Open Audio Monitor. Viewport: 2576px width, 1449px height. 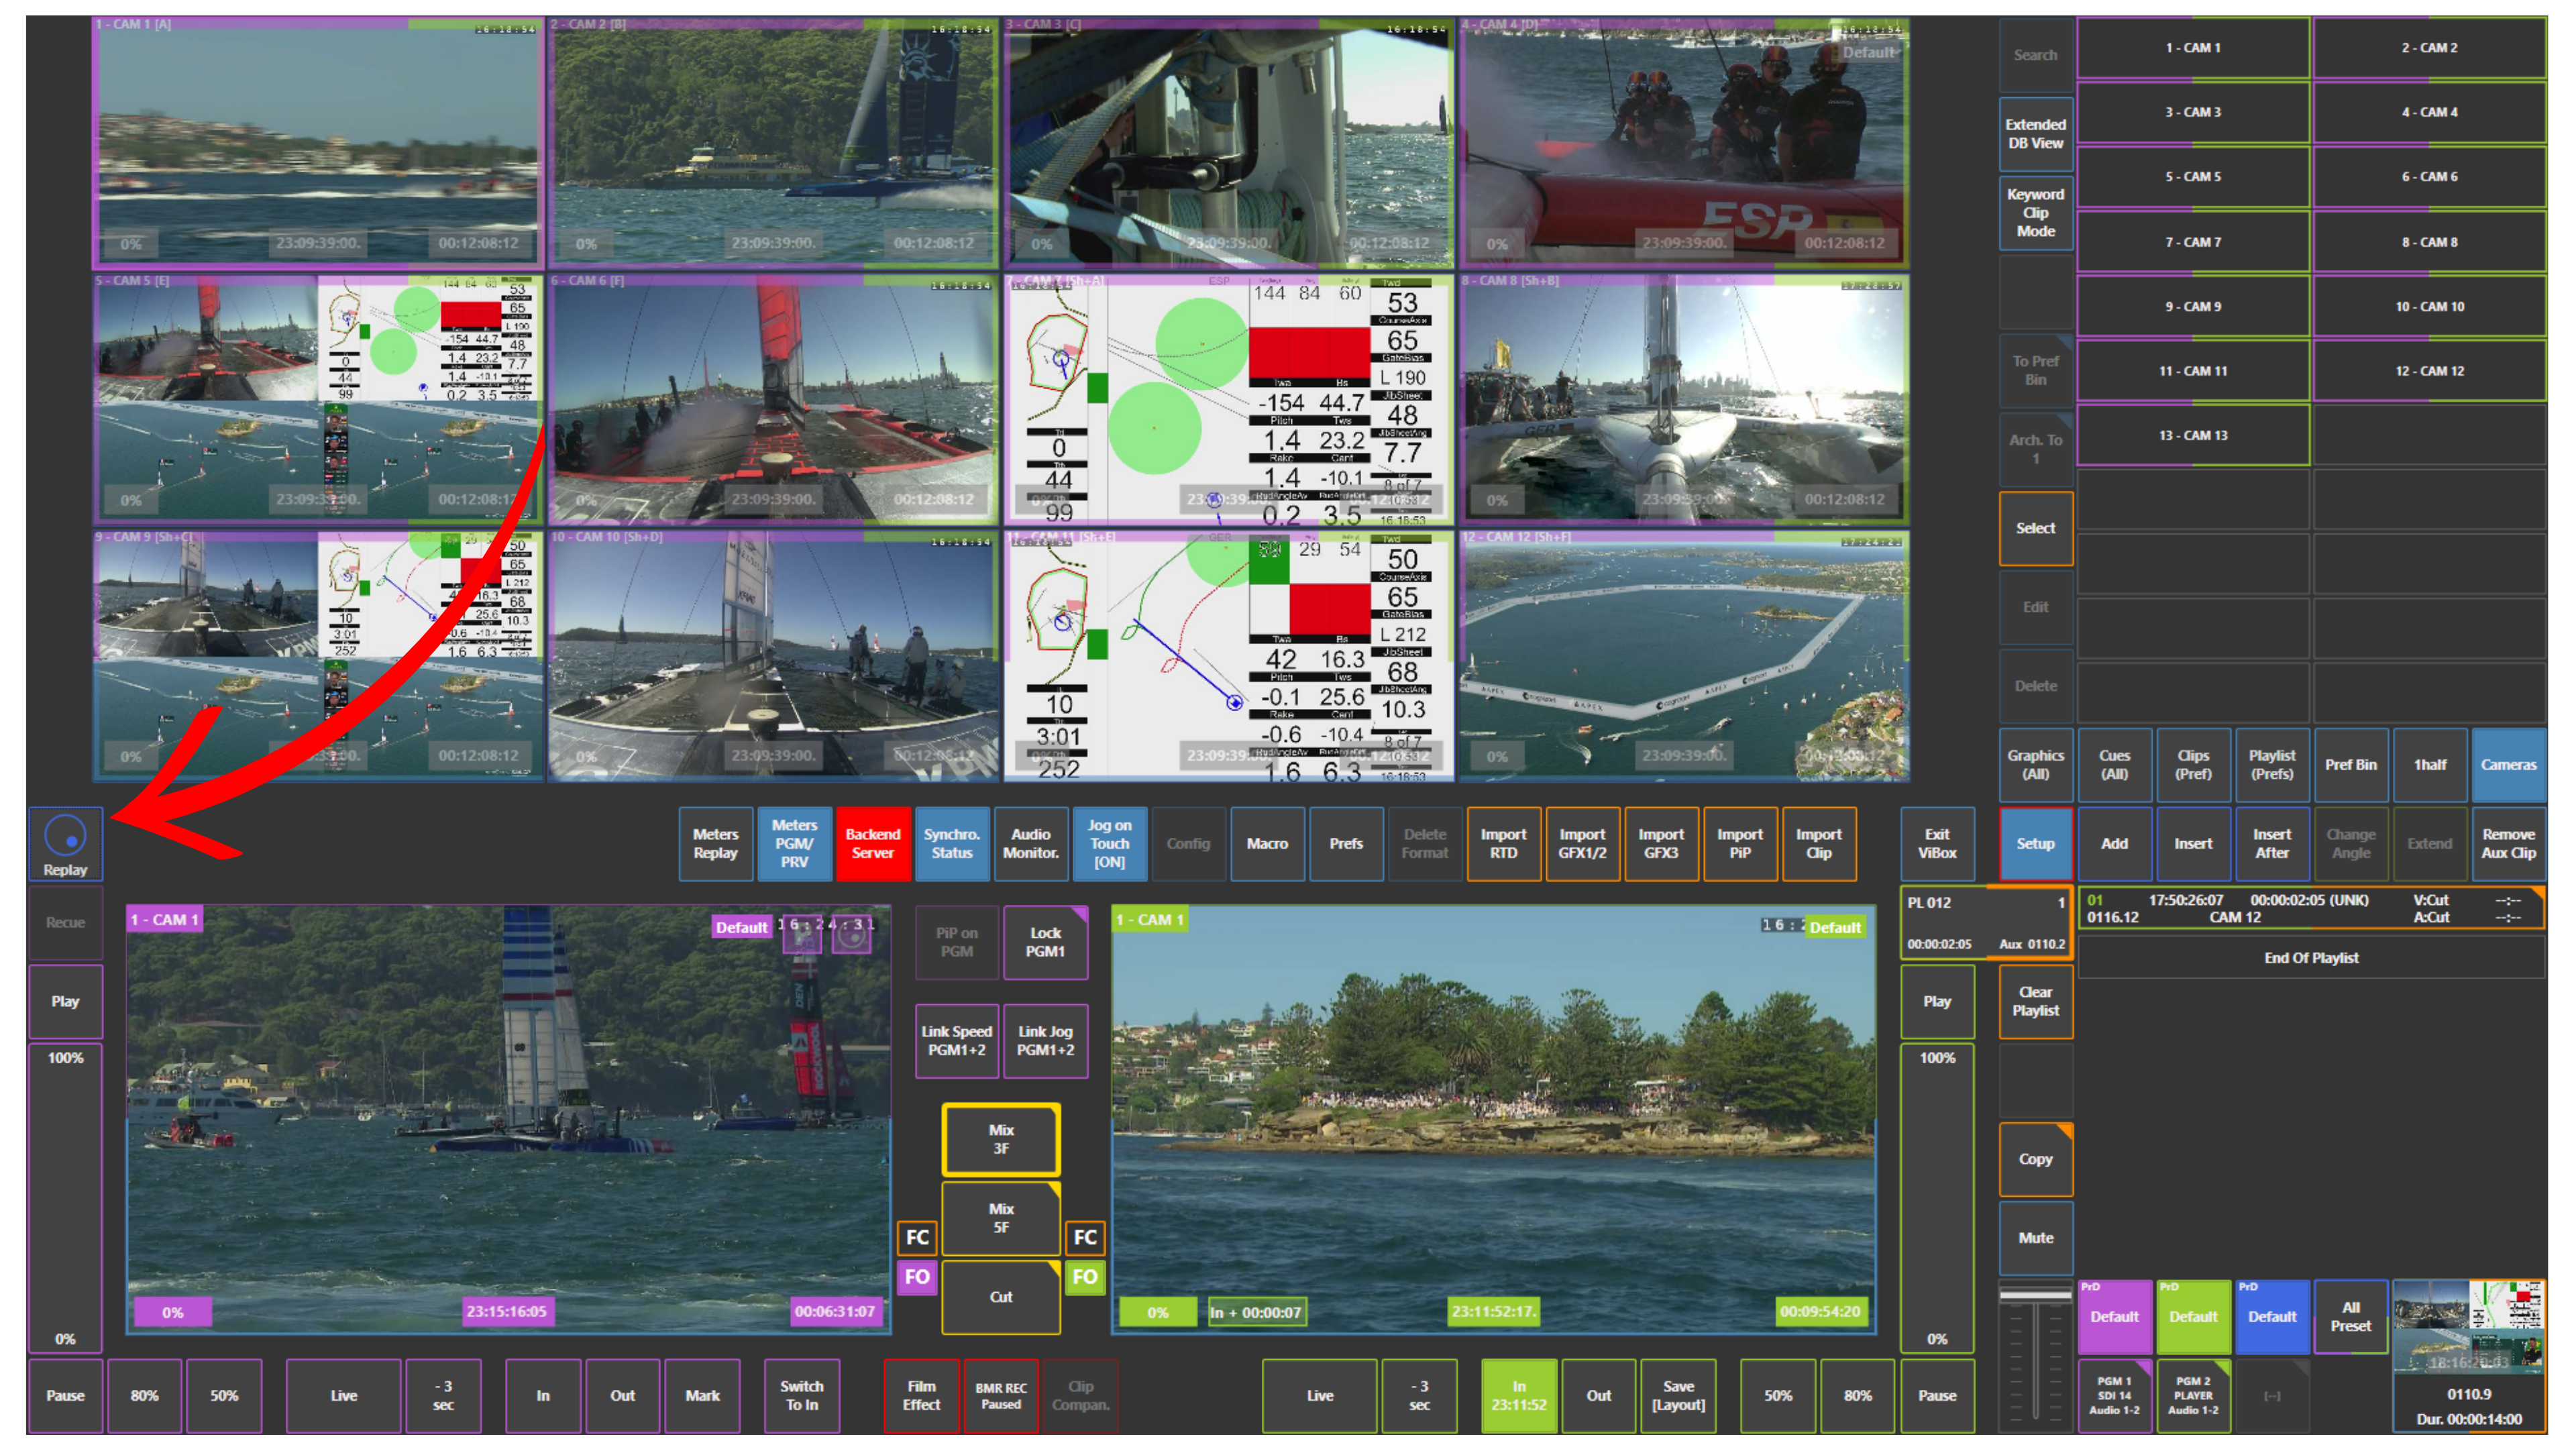pyautogui.click(x=1031, y=844)
